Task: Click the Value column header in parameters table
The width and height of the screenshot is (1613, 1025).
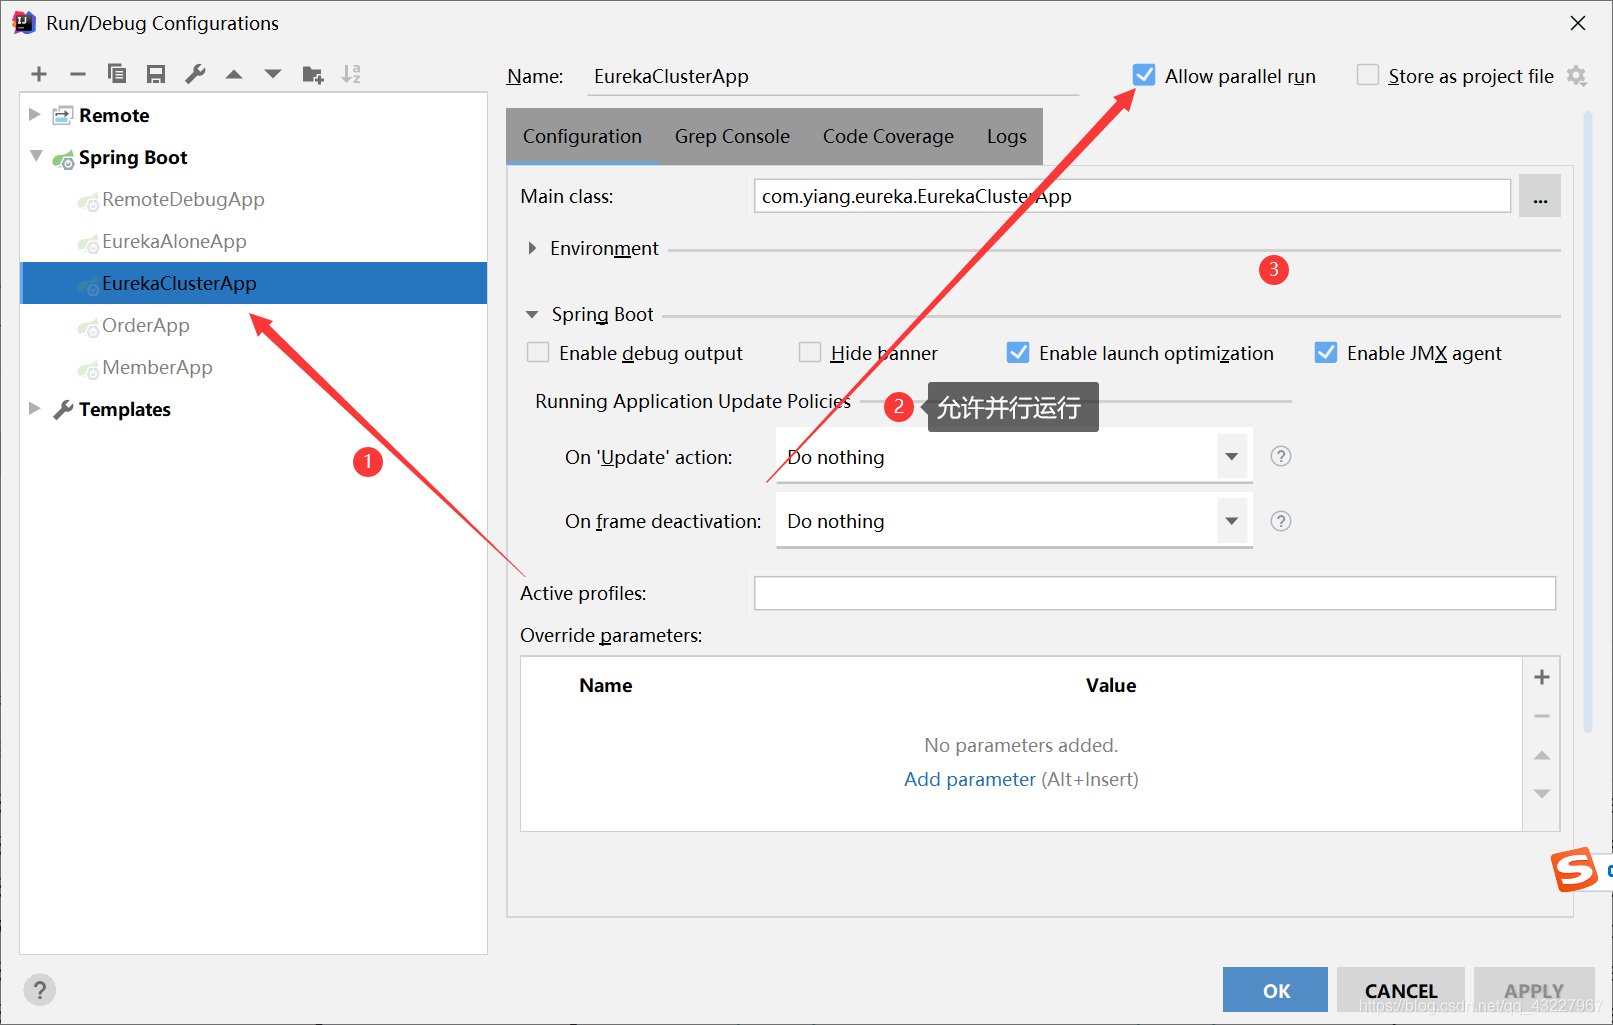Action: (1111, 685)
